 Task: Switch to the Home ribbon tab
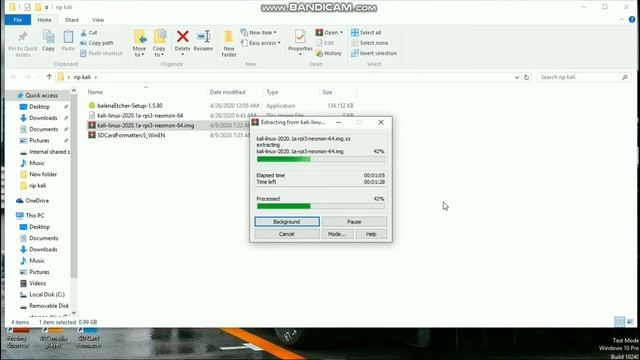tap(44, 20)
